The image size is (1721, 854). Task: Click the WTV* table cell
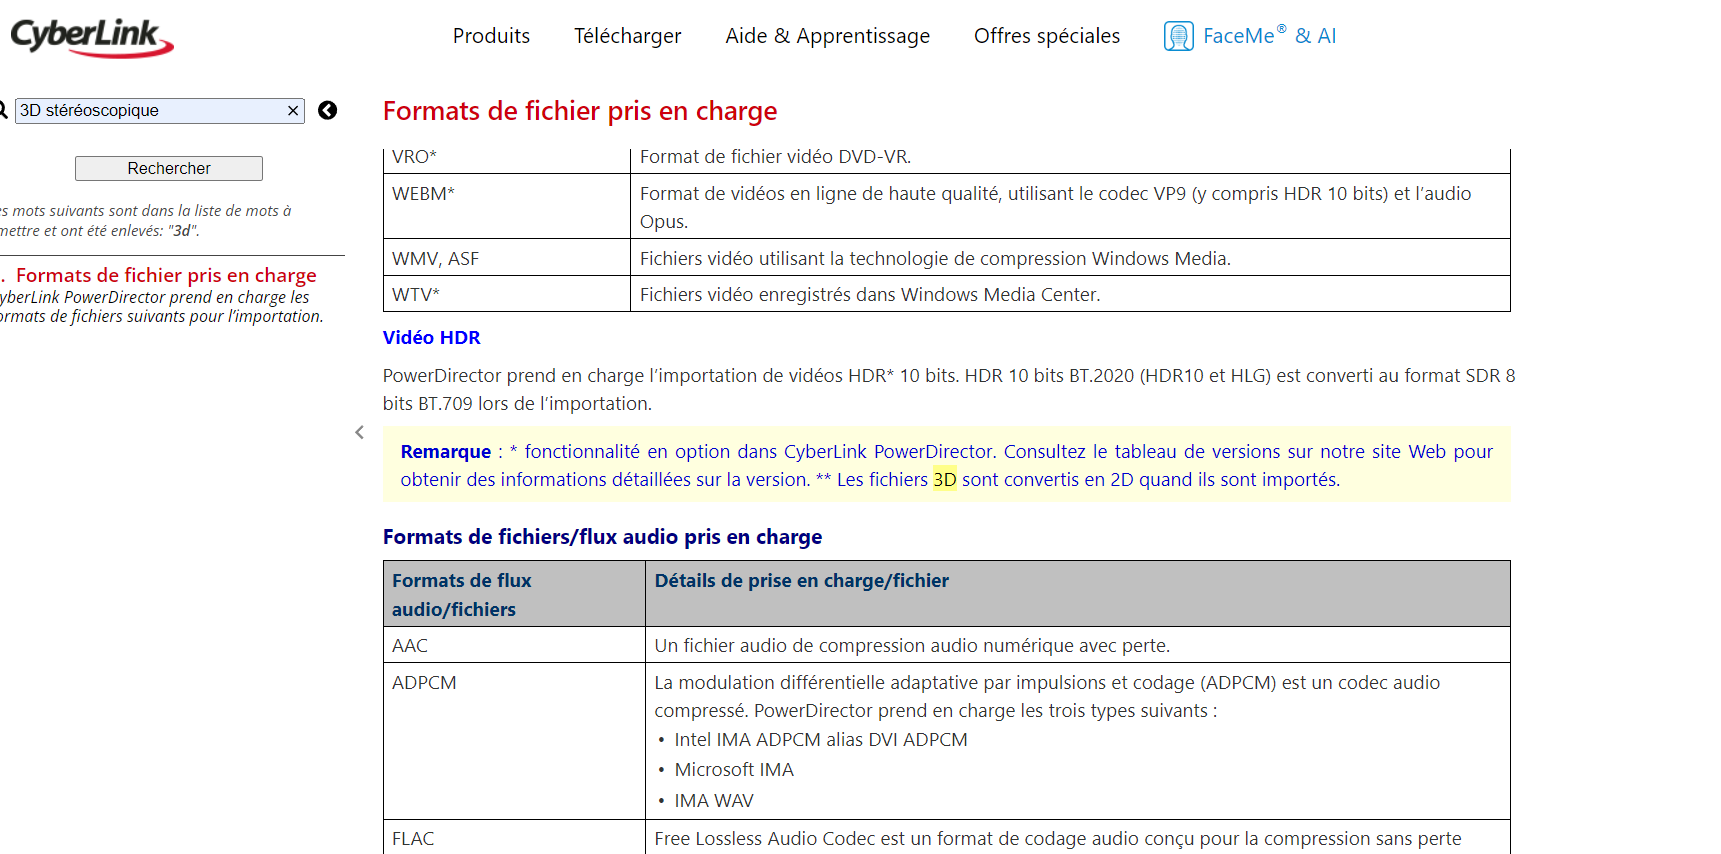pos(506,294)
